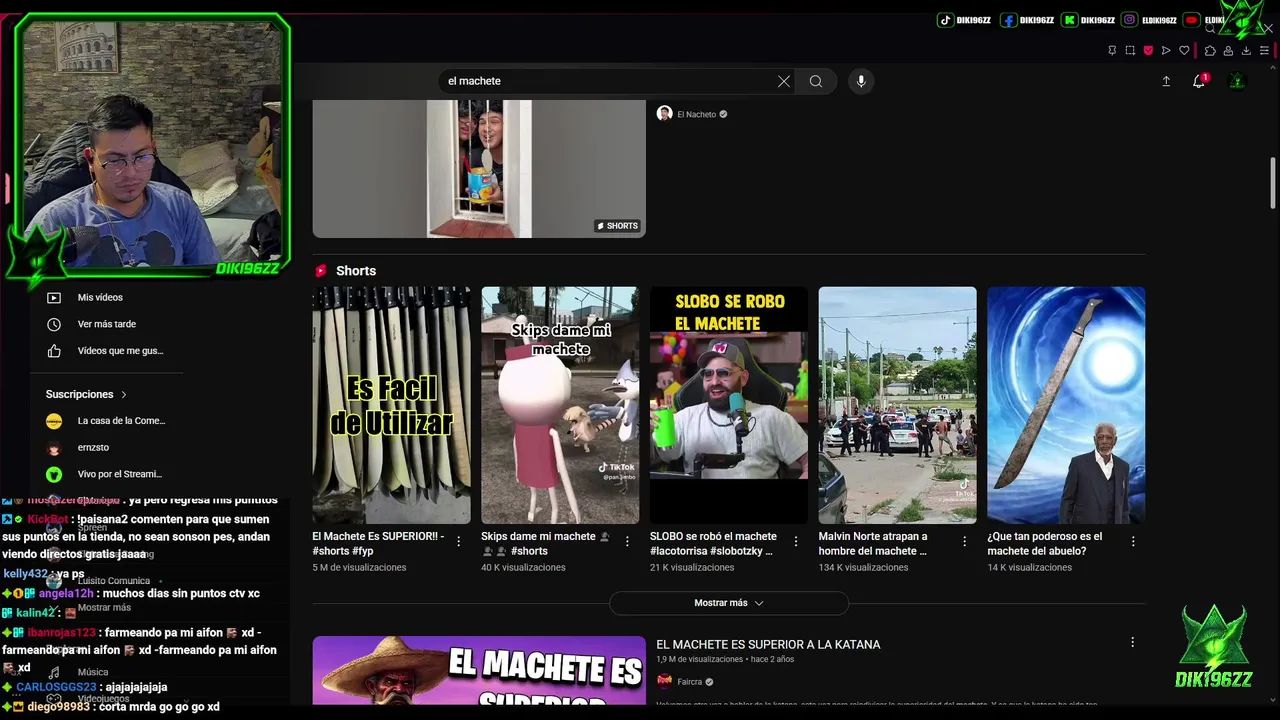Click the red Pocket save icon
Screen dimensions: 1280x720
1148,50
